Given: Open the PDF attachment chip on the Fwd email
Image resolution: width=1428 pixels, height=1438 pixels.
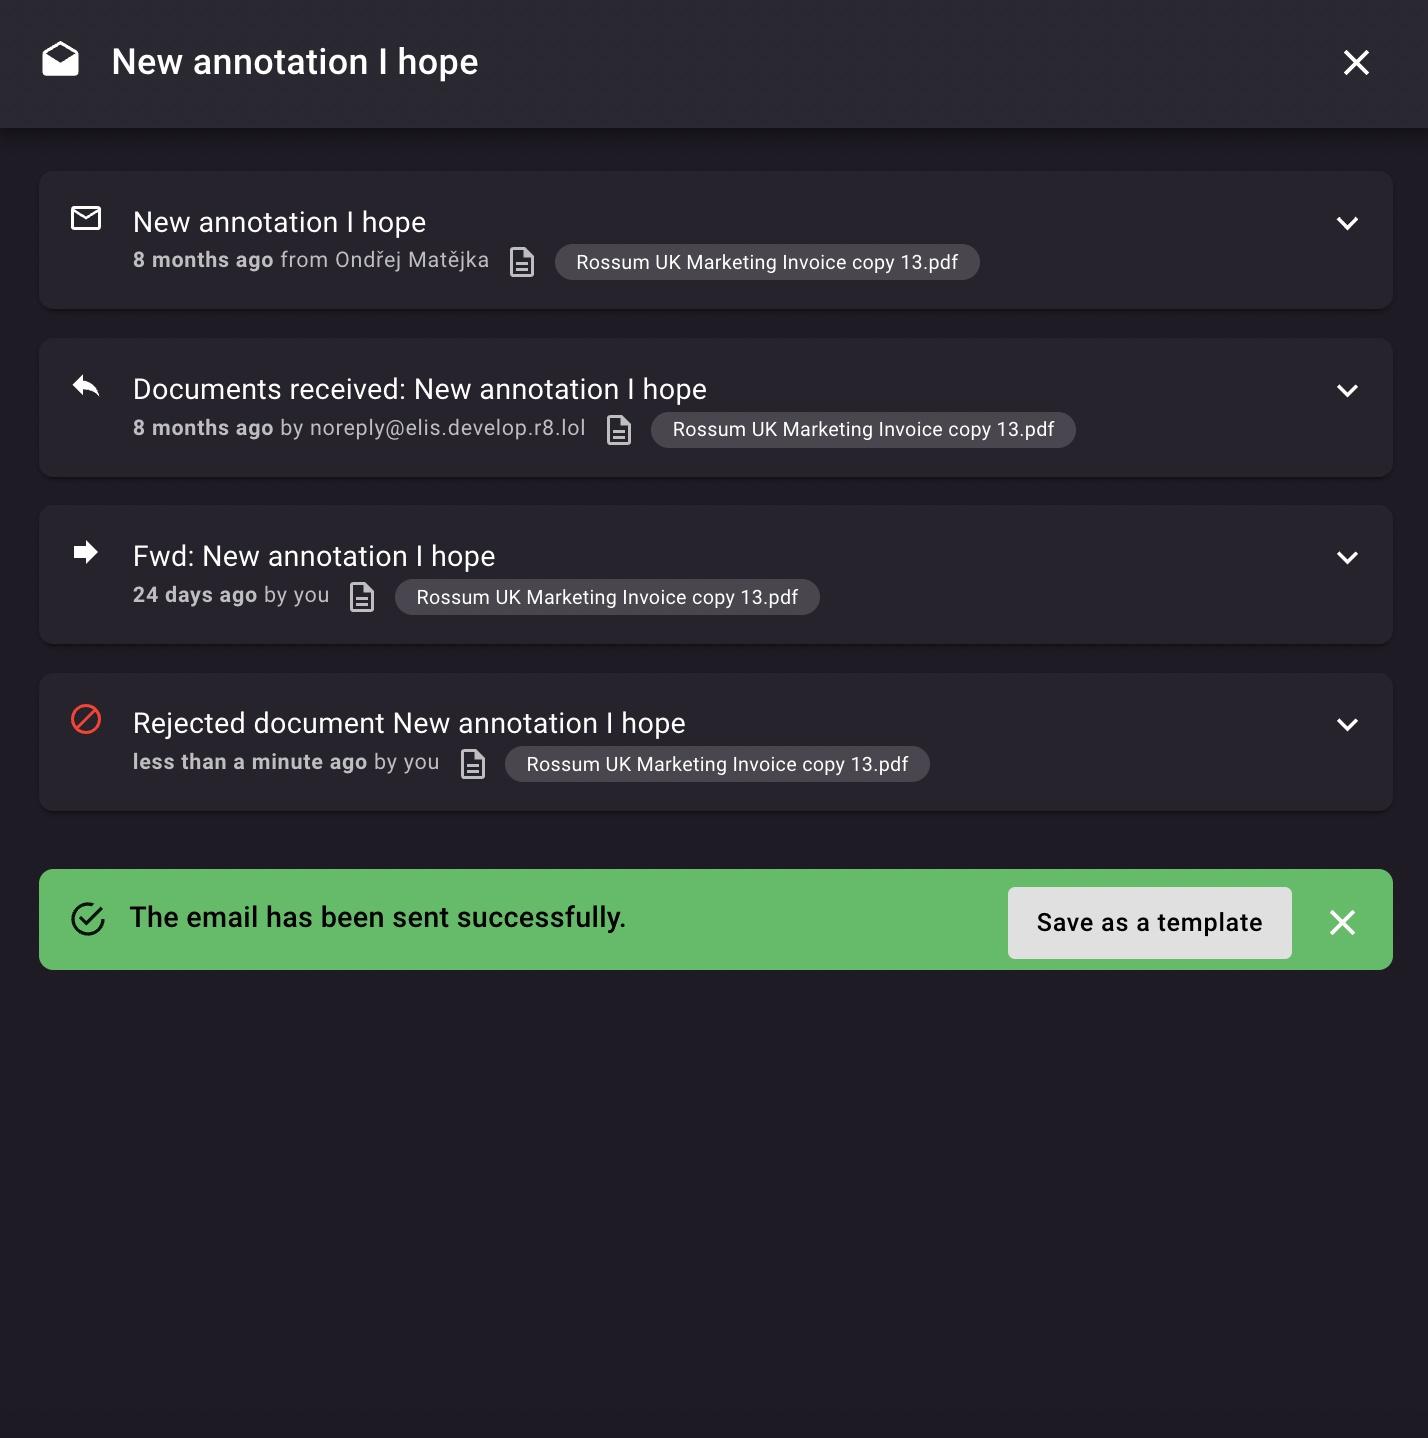Looking at the screenshot, I should pos(607,597).
